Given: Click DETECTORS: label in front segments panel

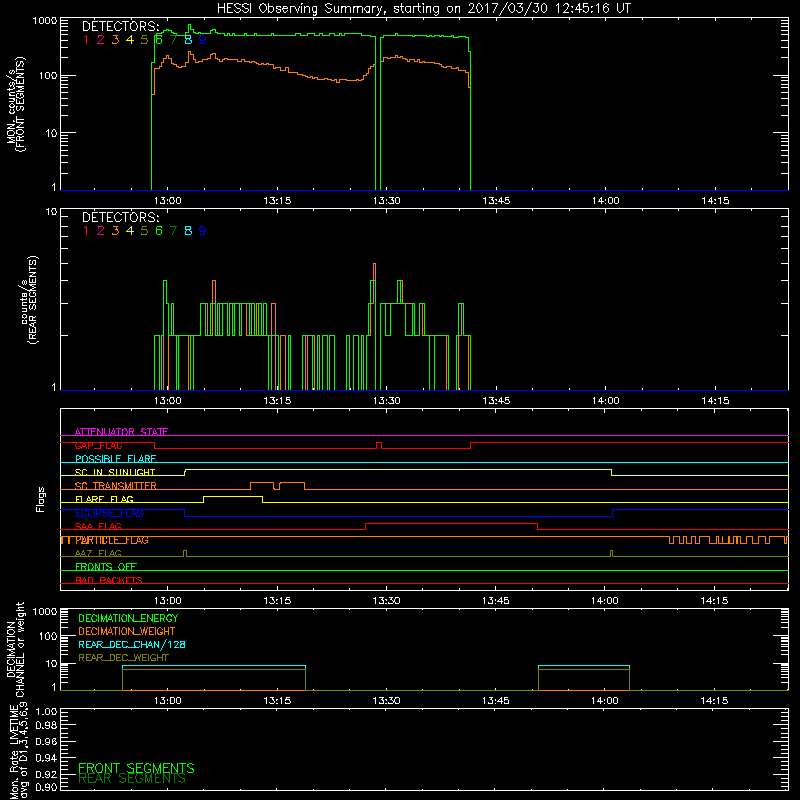Looking at the screenshot, I should [x=121, y=26].
